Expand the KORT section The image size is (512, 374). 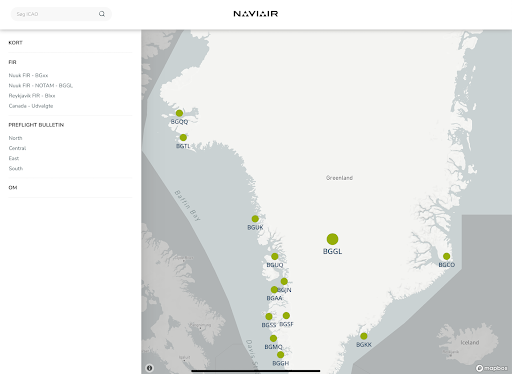coord(15,43)
